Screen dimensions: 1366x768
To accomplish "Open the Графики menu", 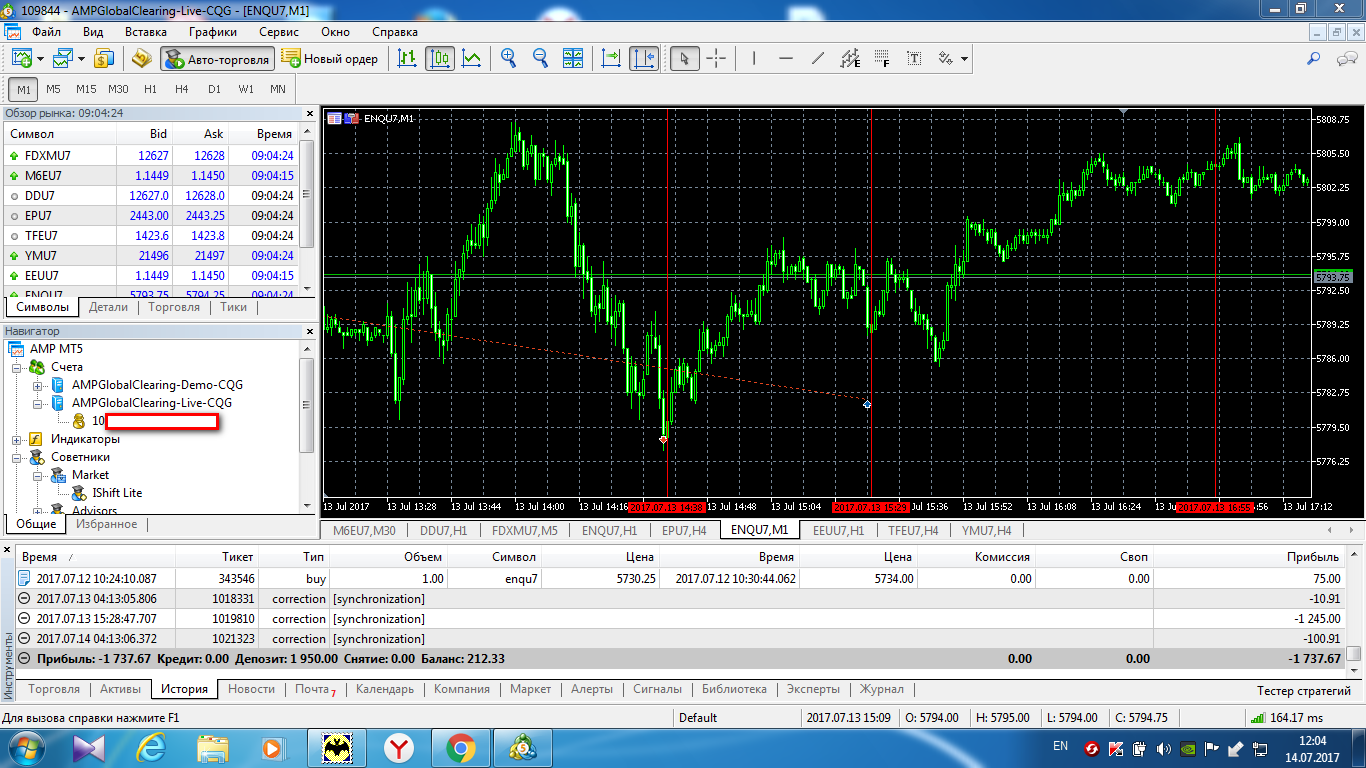I will click(212, 32).
